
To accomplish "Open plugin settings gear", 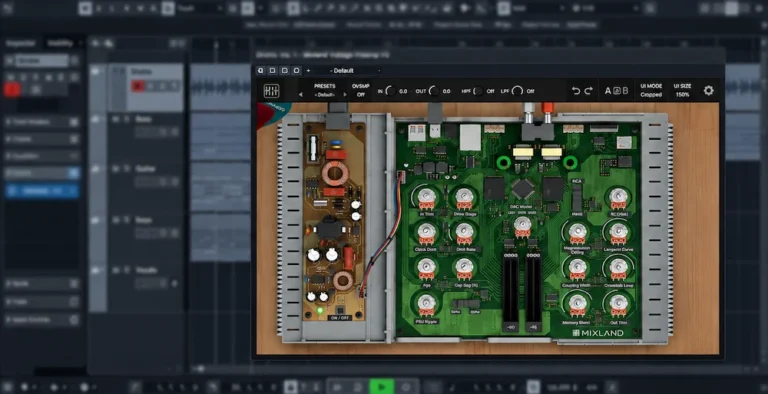I will [x=708, y=91].
